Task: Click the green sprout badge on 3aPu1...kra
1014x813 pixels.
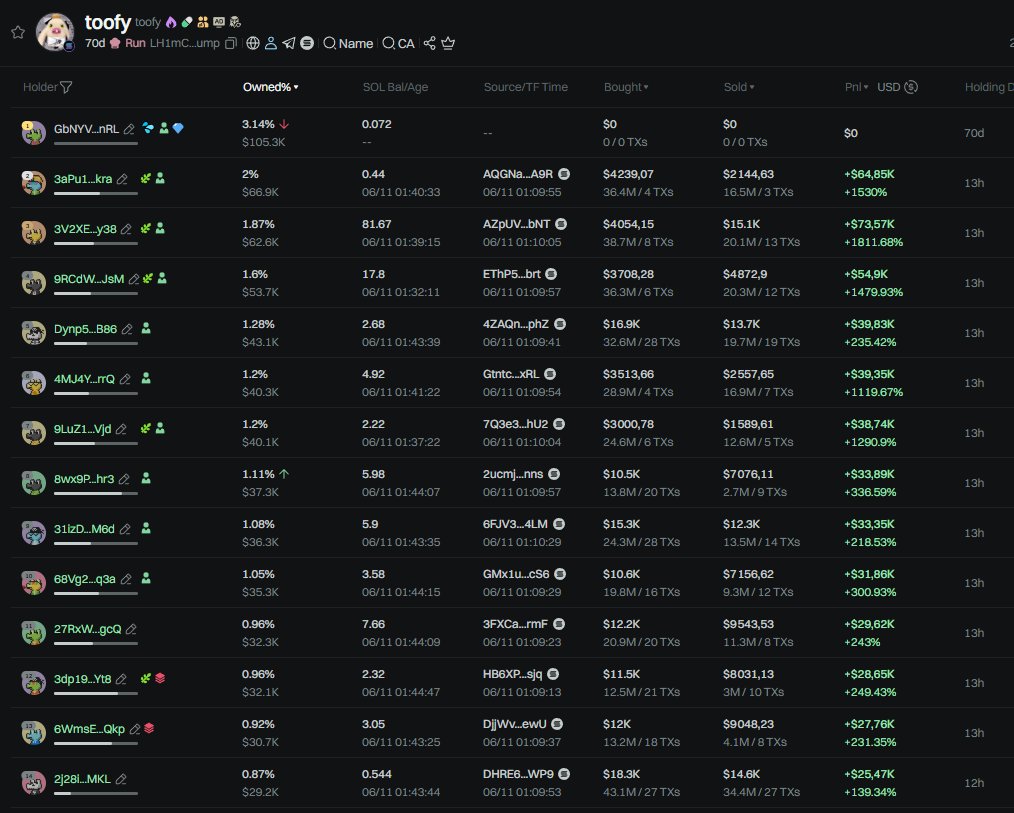Action: click(x=146, y=178)
